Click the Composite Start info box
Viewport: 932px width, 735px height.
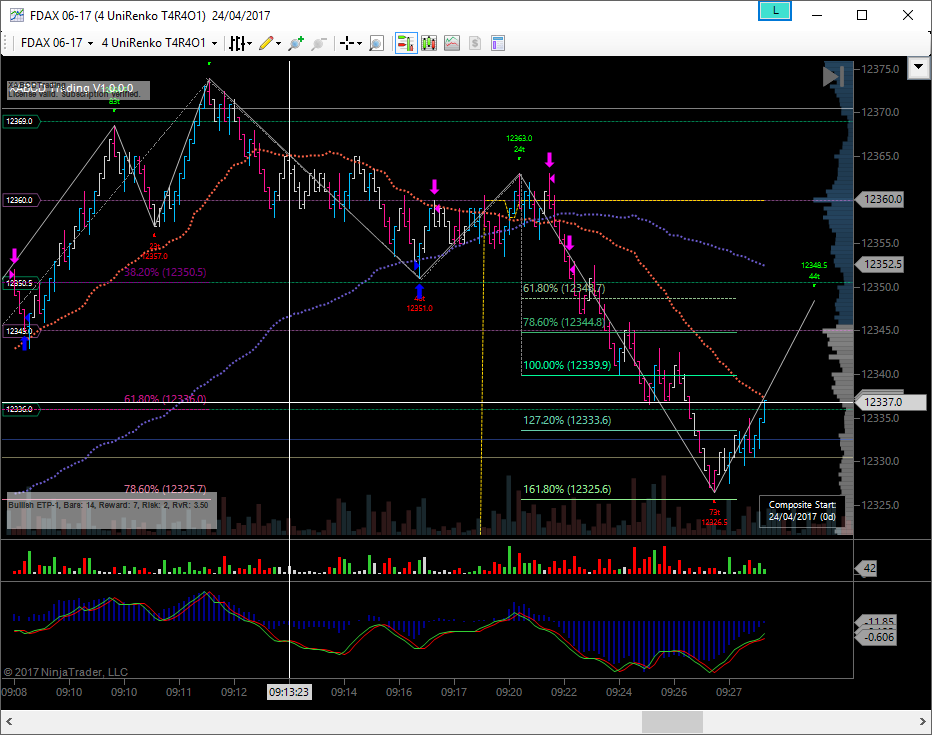[x=802, y=511]
